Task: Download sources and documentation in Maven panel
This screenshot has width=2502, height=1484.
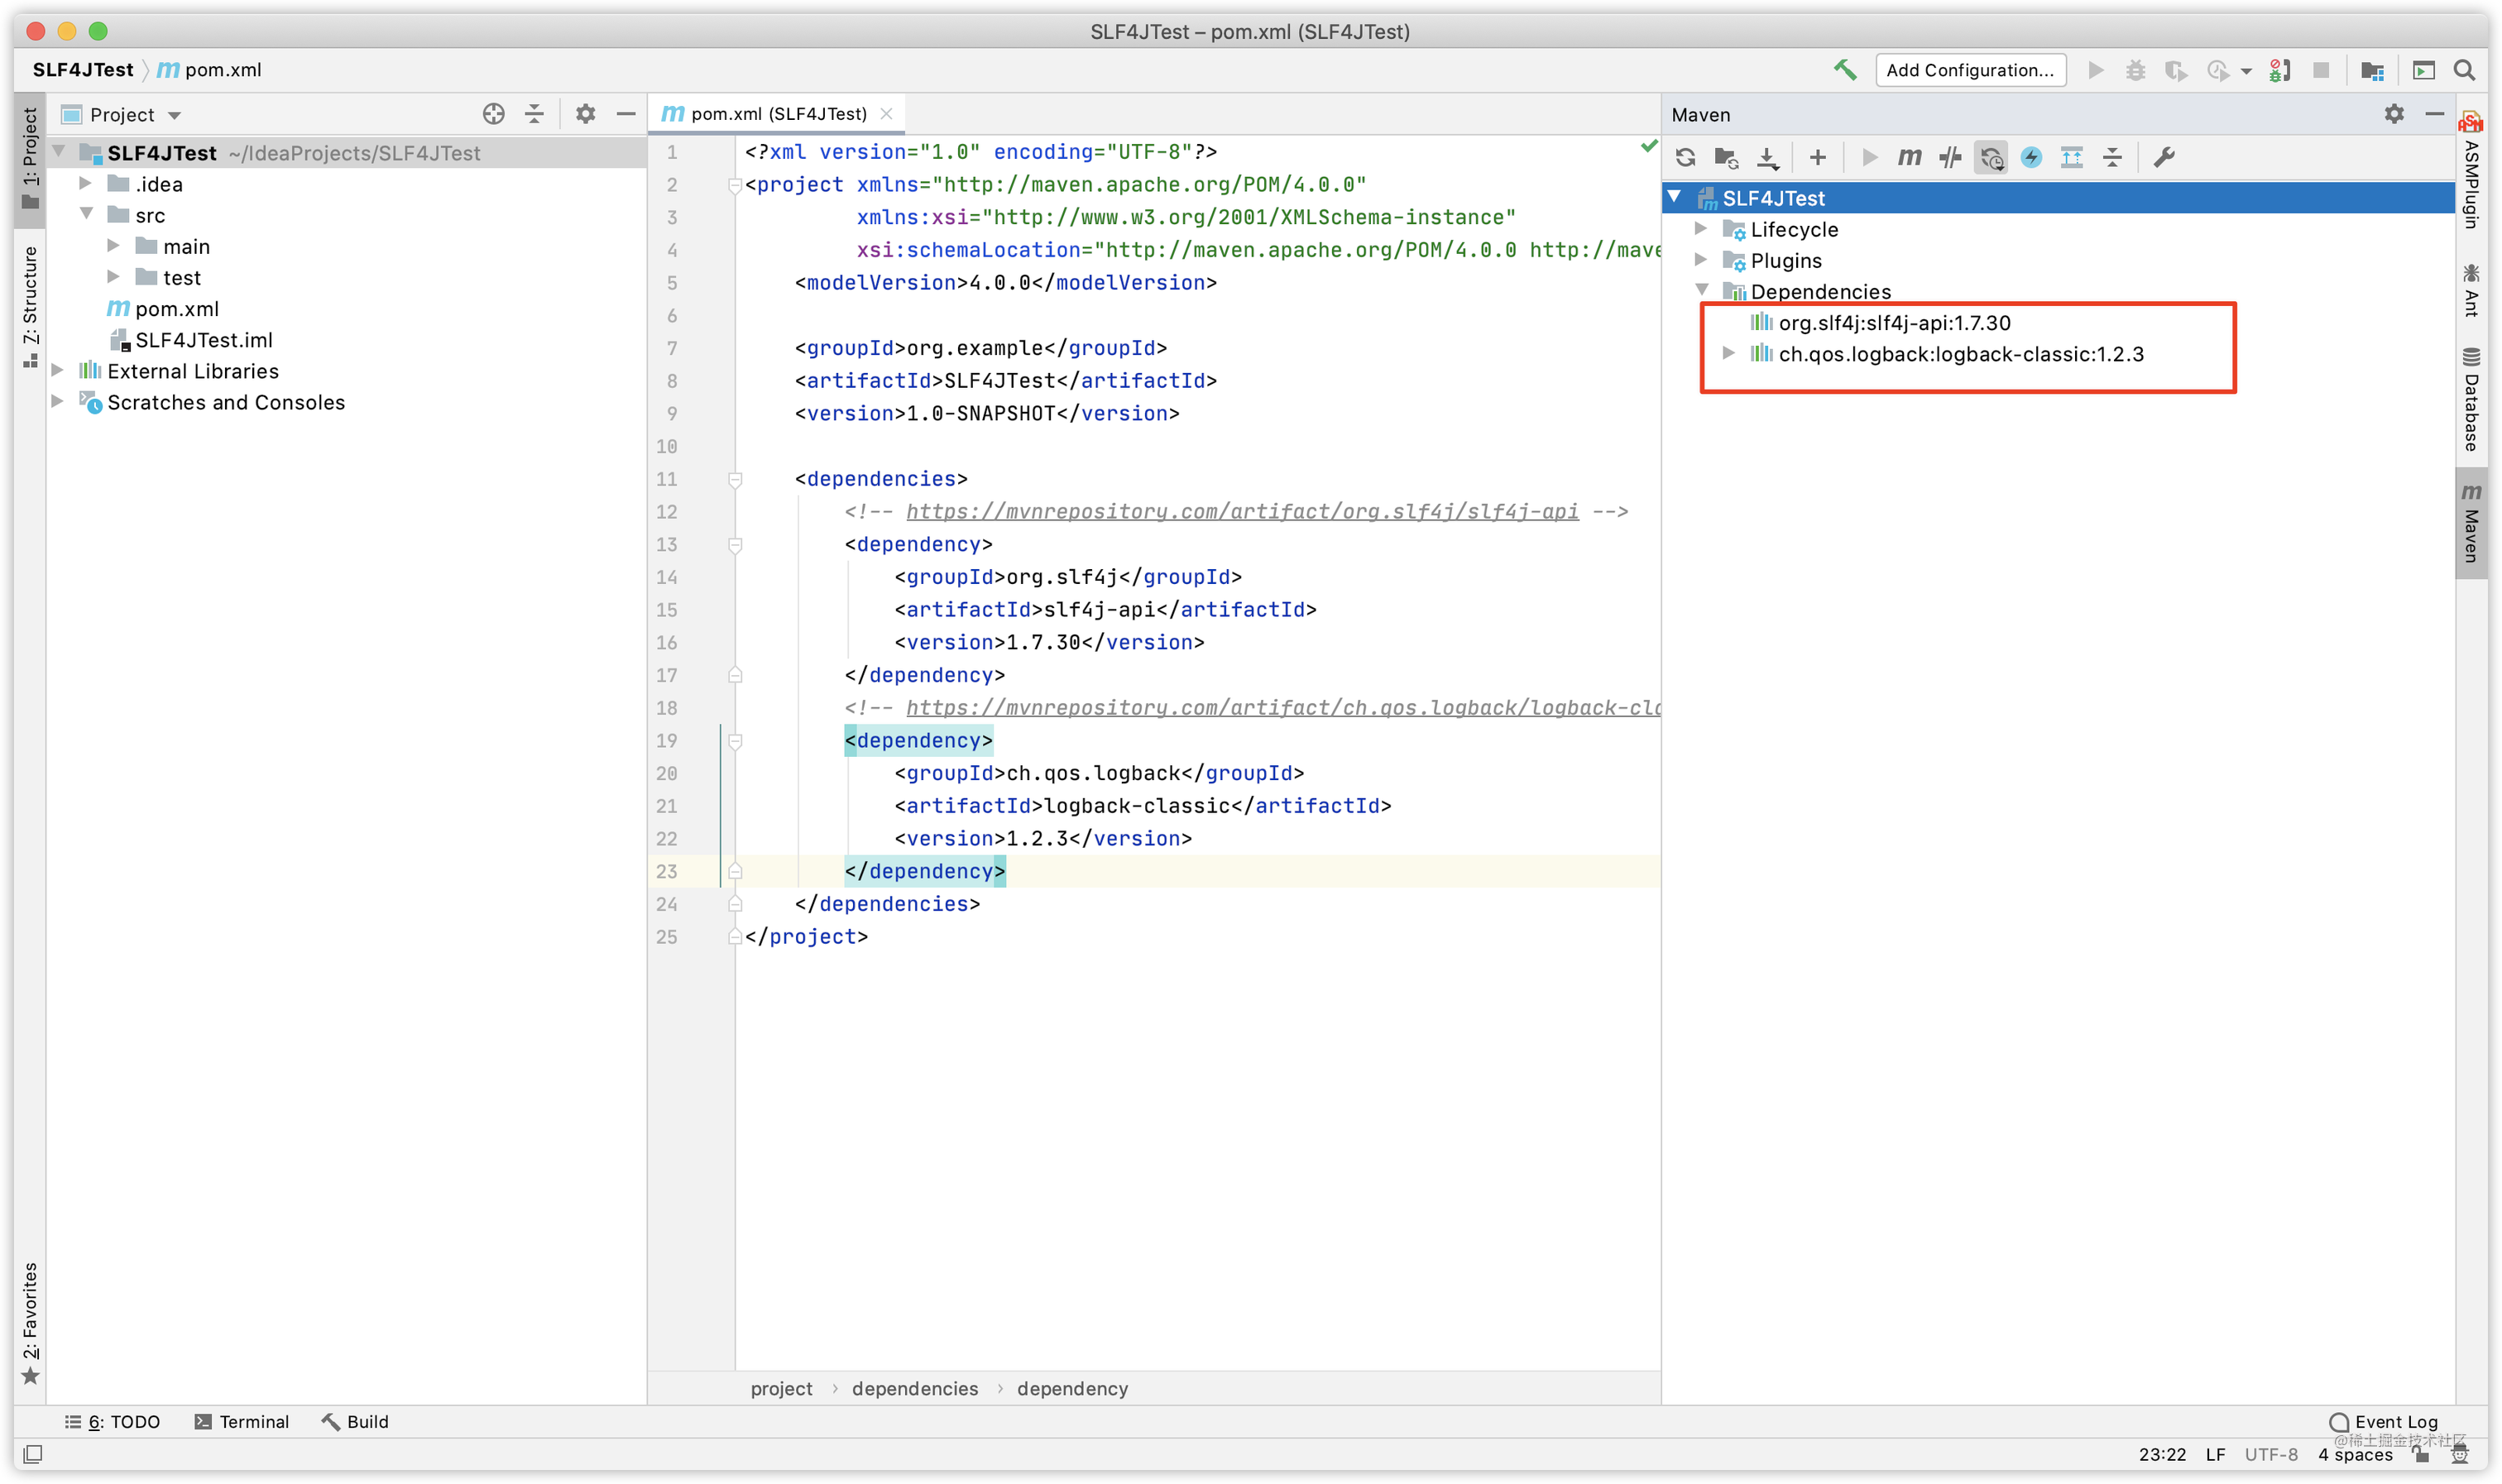Action: [x=1769, y=157]
